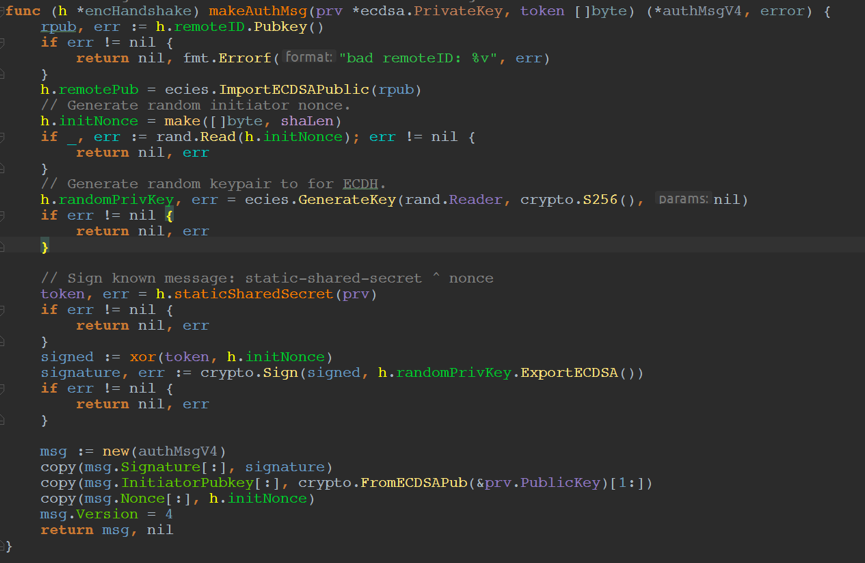Click the 'signature' variable declaration
The height and width of the screenshot is (563, 865).
point(81,373)
